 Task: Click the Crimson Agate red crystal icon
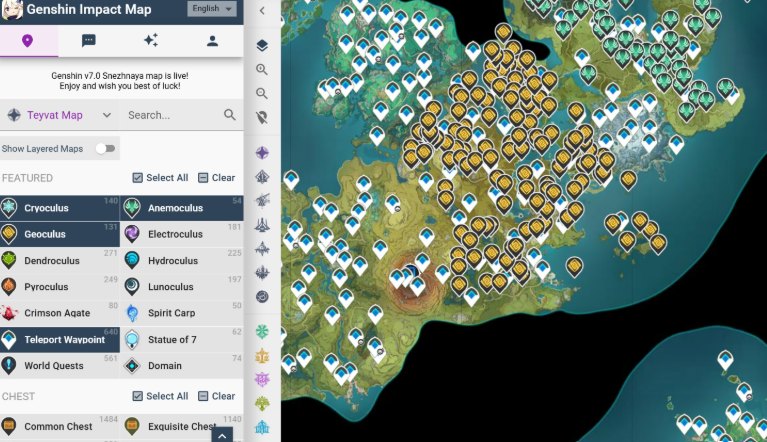click(x=9, y=313)
